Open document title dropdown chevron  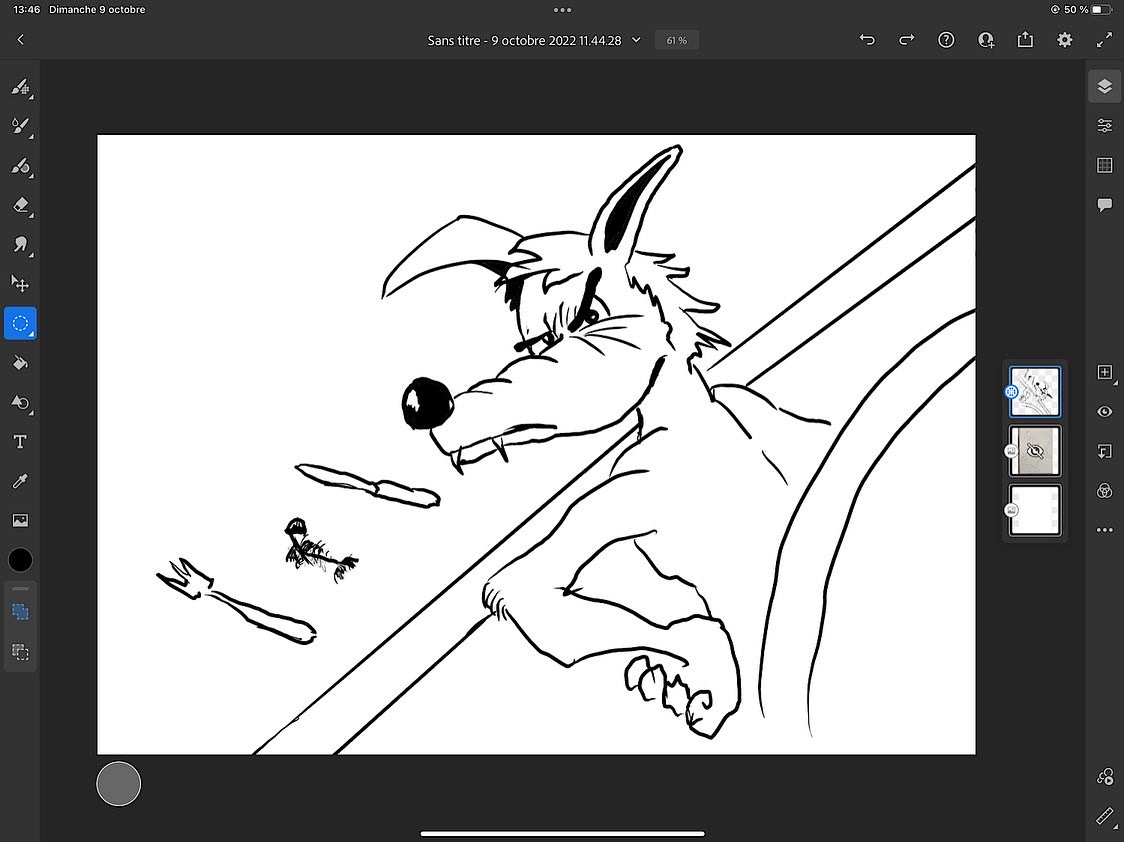[x=636, y=40]
